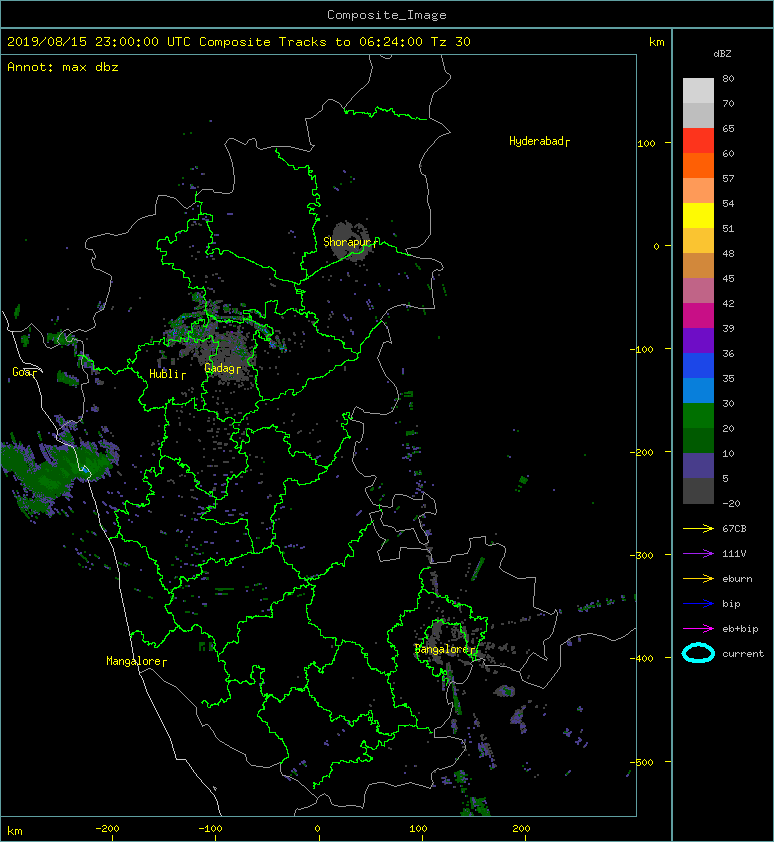Click the red 65 dBZ color swatch
This screenshot has width=774, height=842.
coord(698,141)
